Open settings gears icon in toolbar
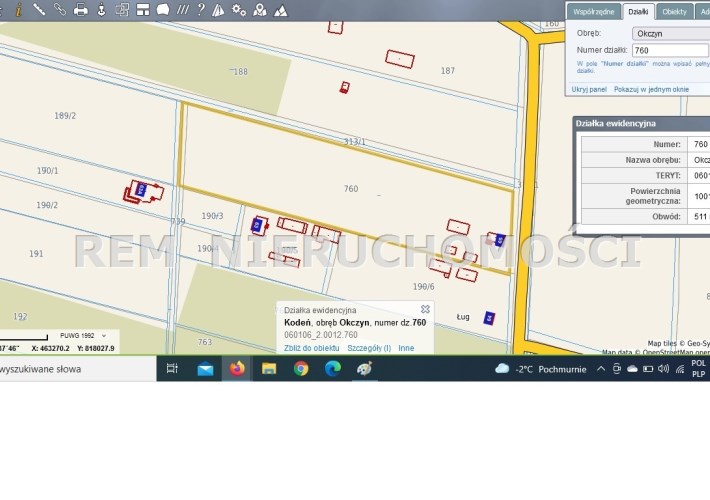 (x=239, y=9)
